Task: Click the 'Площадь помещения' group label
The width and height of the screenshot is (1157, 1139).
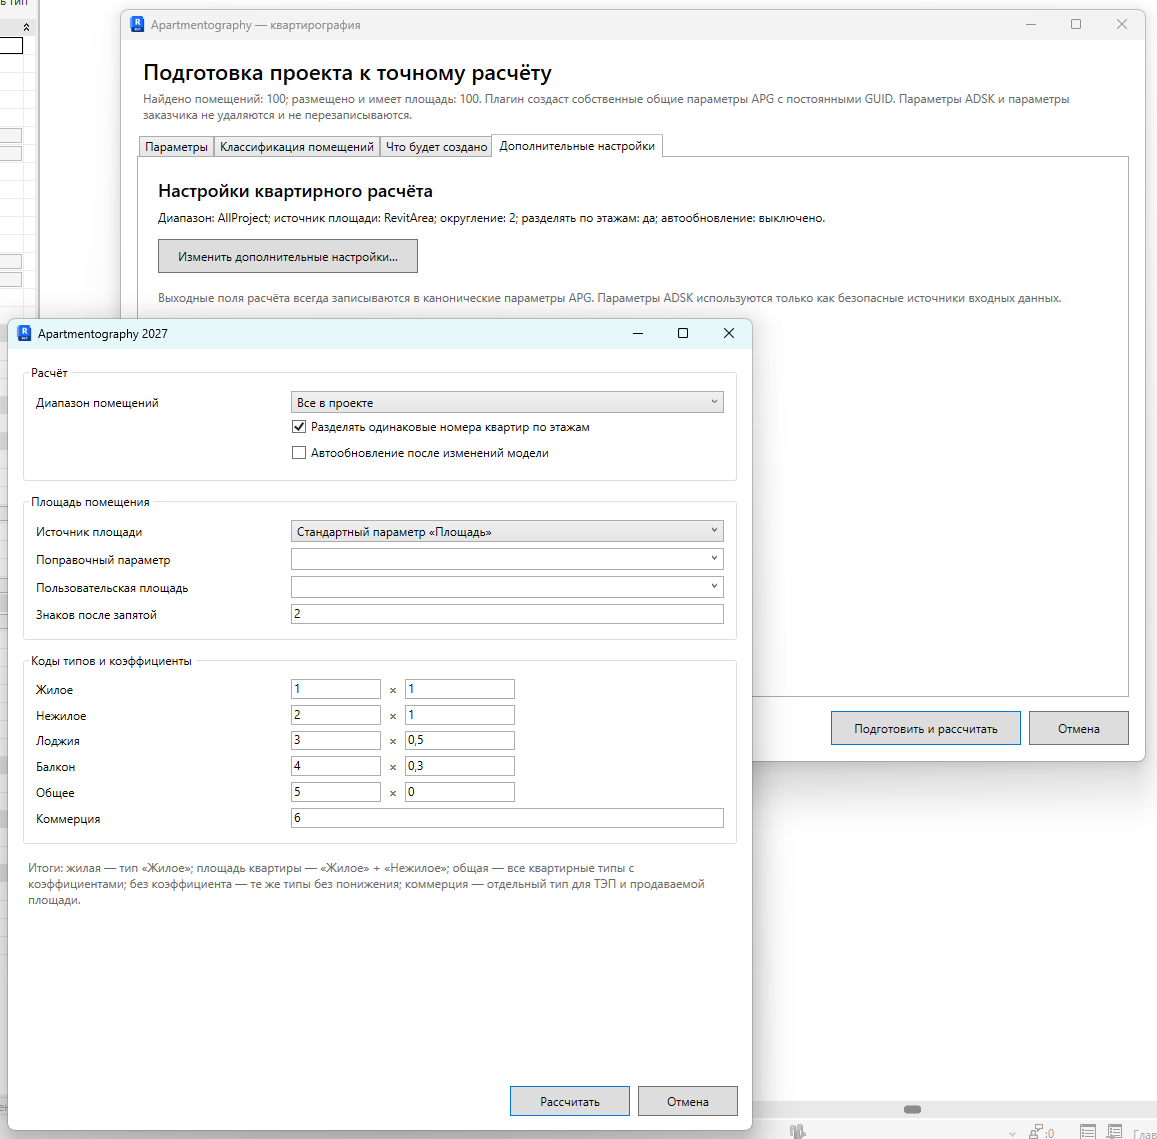Action: (x=90, y=502)
